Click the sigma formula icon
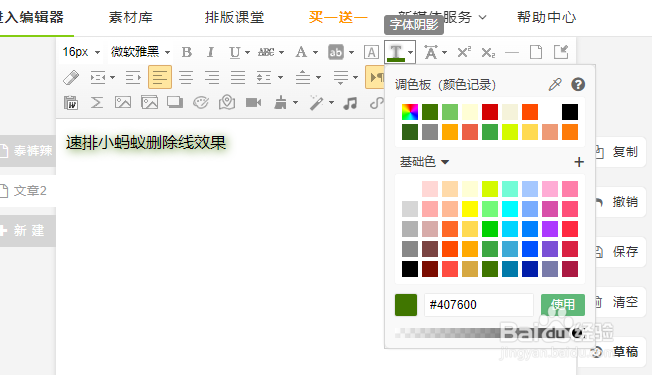The height and width of the screenshot is (375, 652). pyautogui.click(x=97, y=103)
